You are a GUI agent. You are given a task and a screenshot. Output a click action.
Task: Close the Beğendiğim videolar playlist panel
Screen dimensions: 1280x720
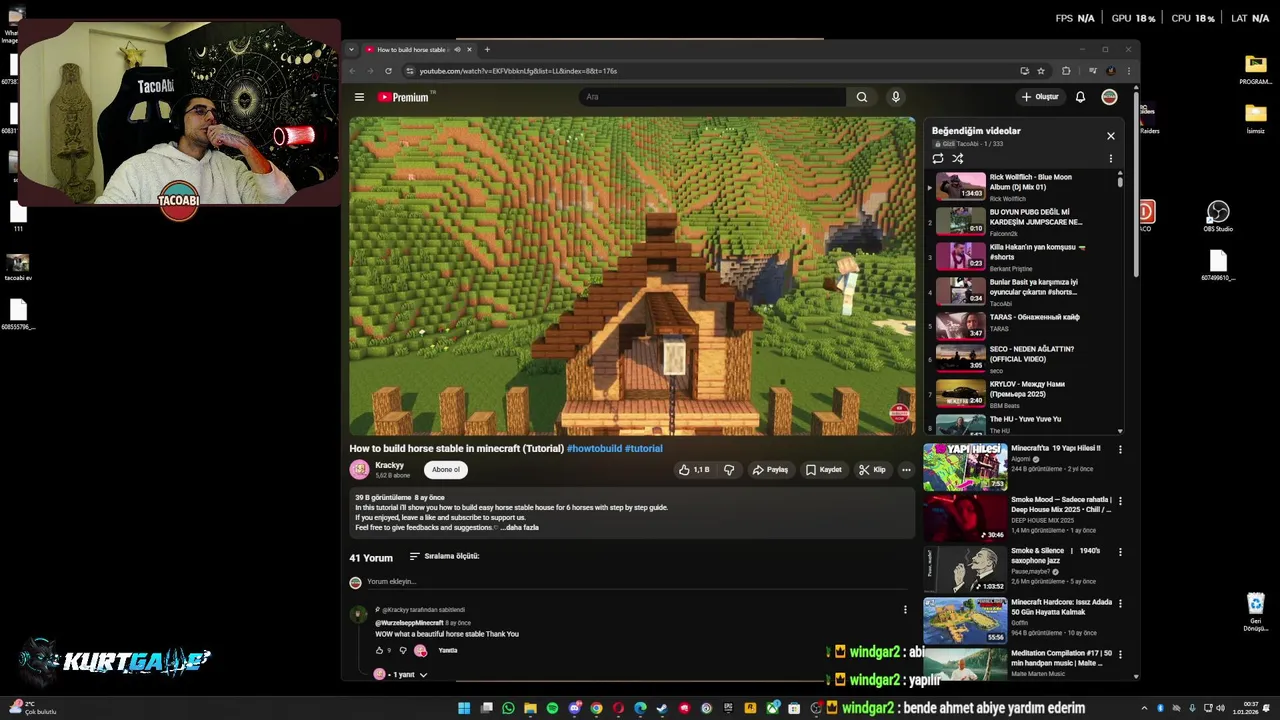1110,135
